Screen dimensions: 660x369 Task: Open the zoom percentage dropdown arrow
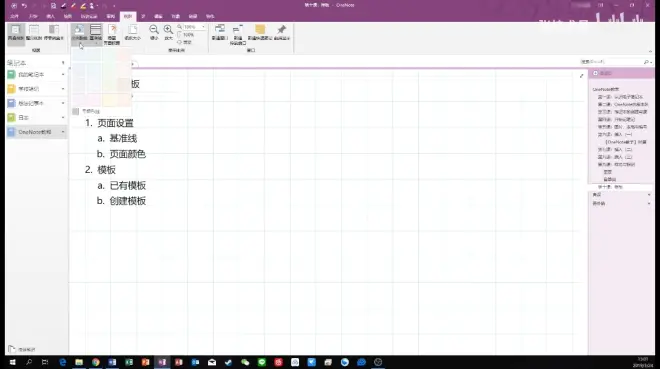point(203,27)
